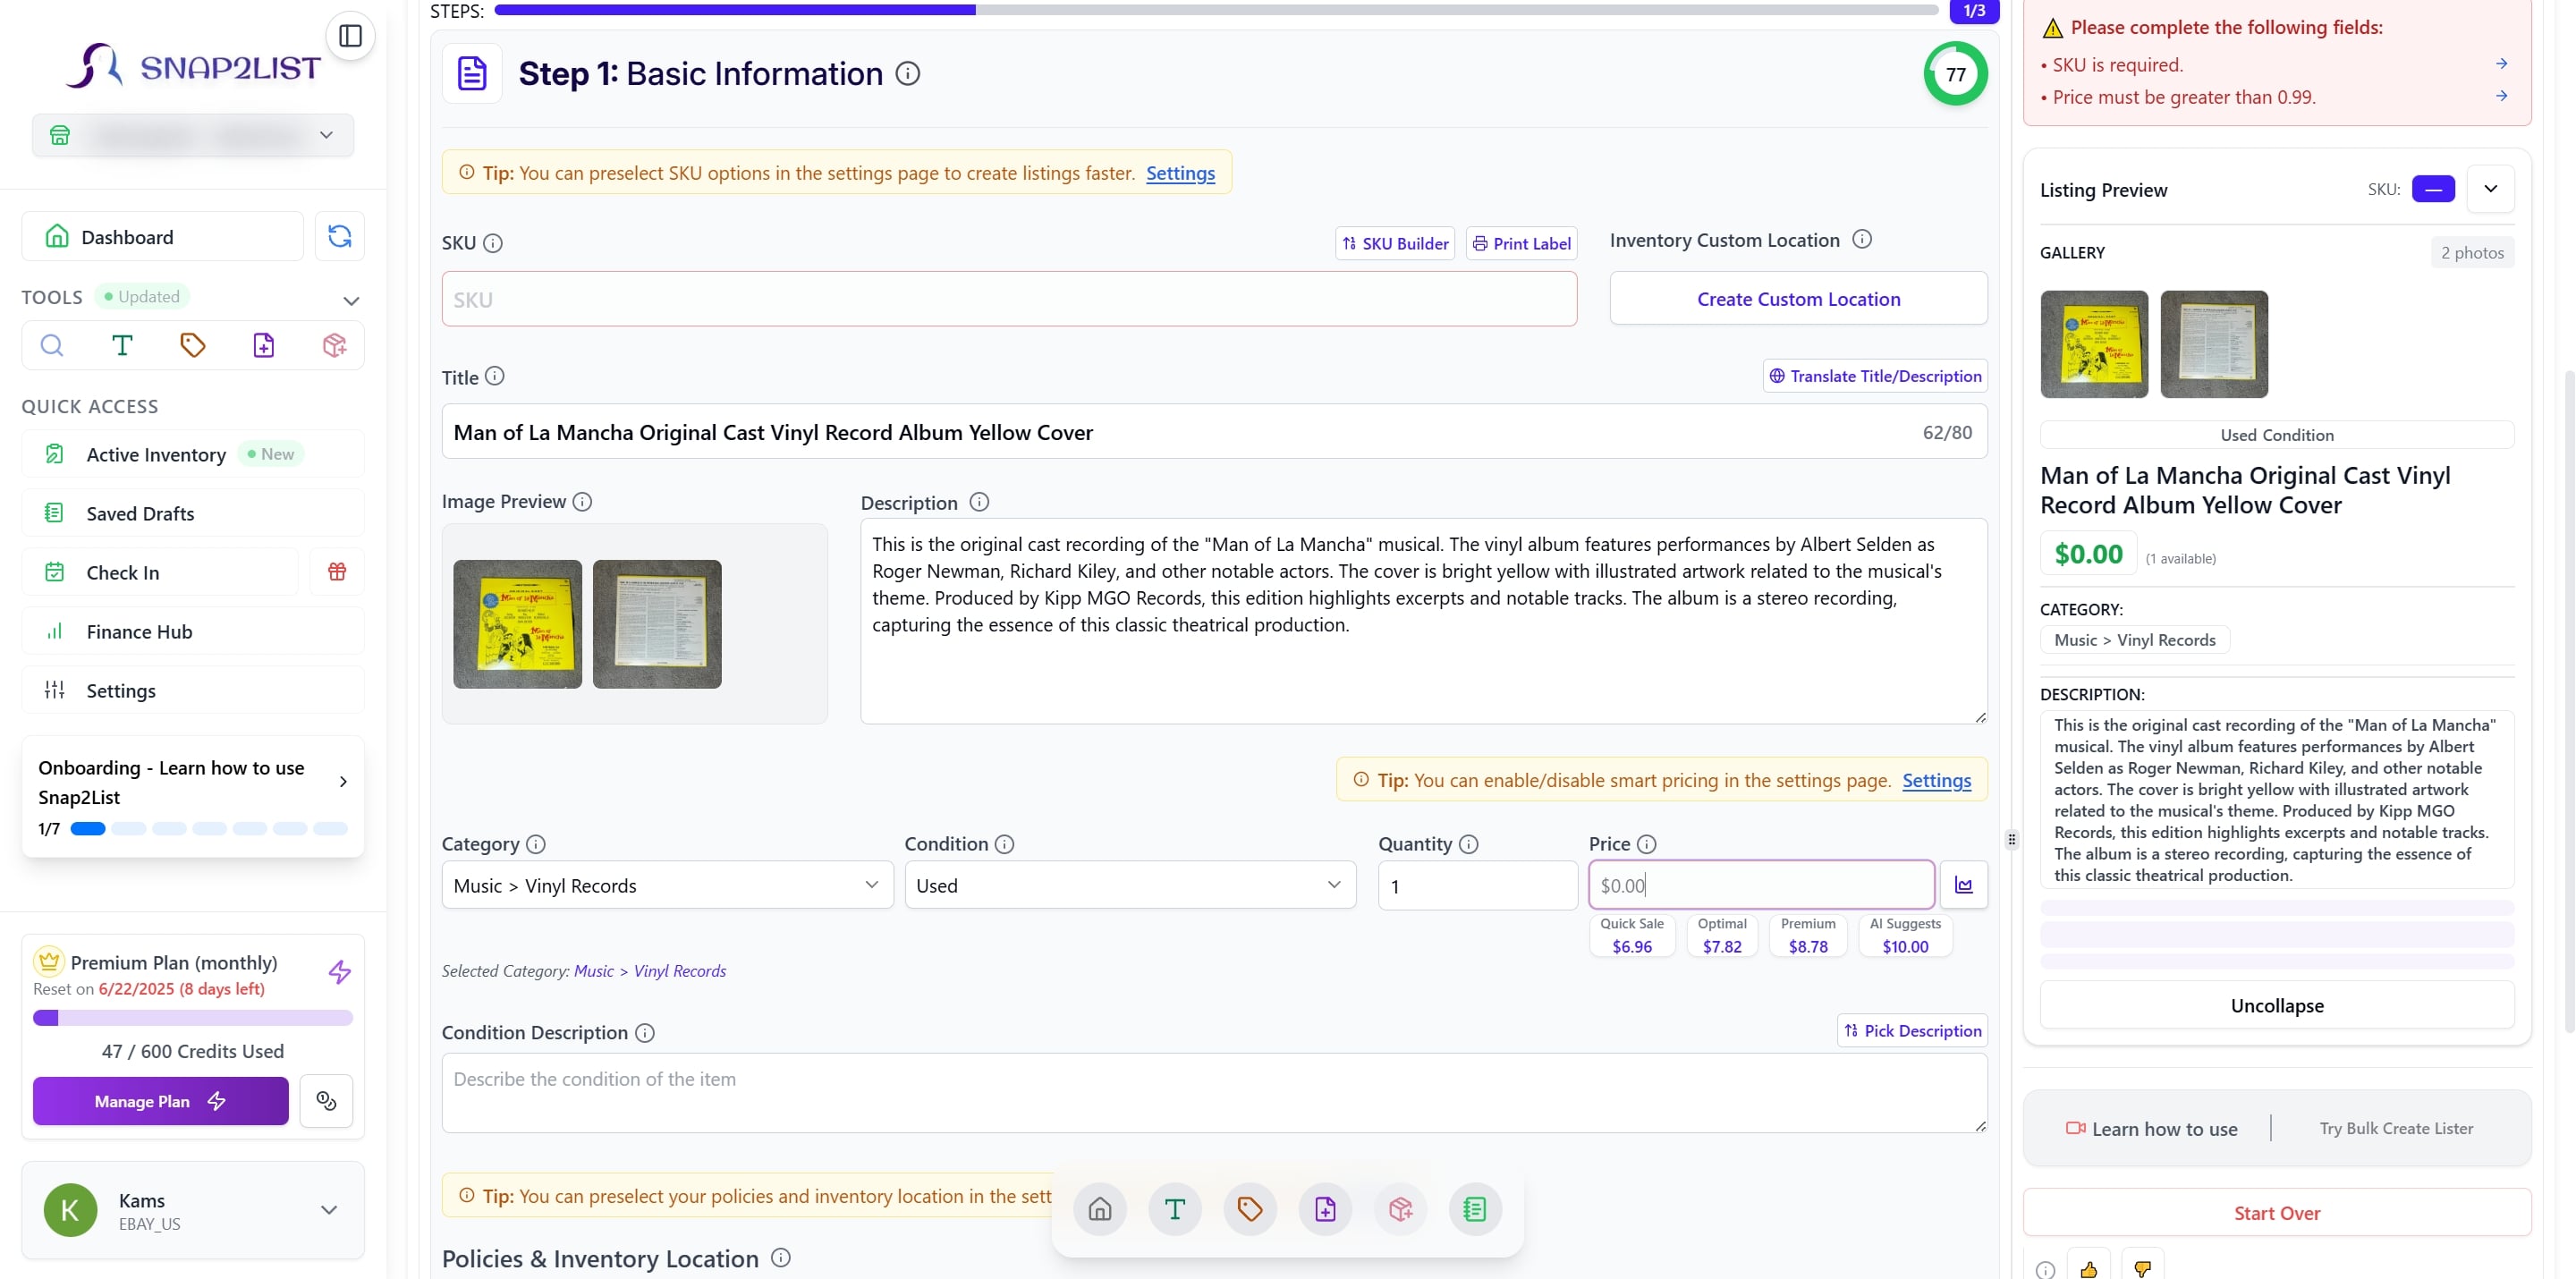Viewport: 2576px width, 1279px height.
Task: Expand the Kams EBAY_US account menu
Action: (328, 1210)
